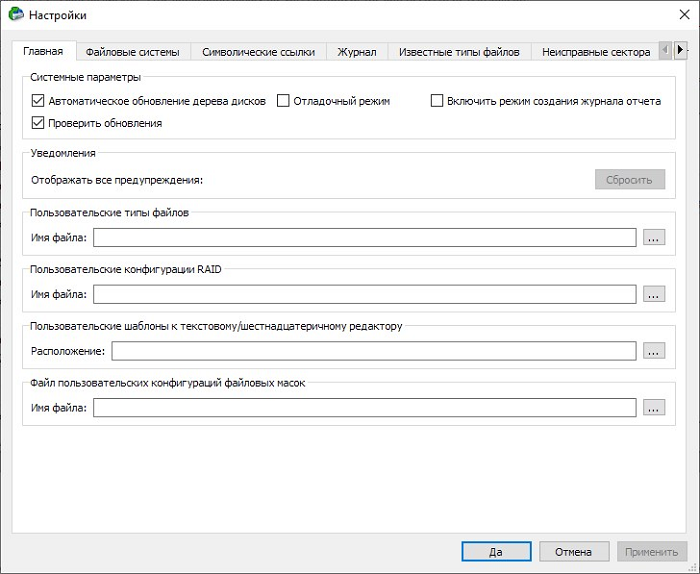
Task: Open the Известные типы файлов tab
Action: click(x=459, y=52)
